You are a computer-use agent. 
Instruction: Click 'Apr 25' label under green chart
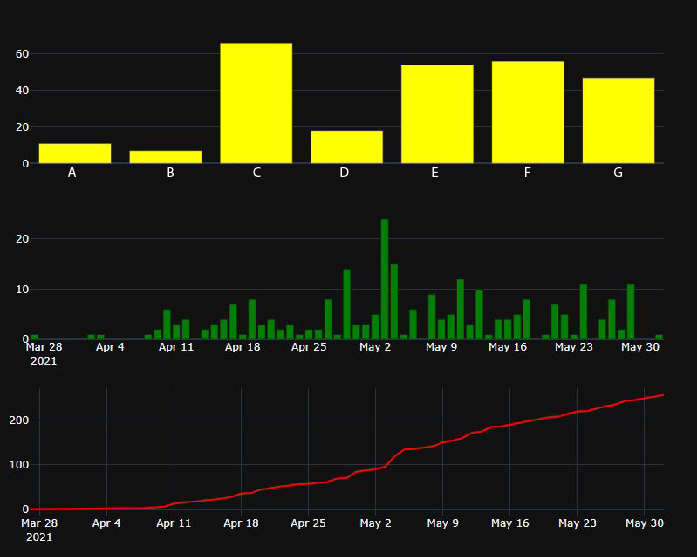point(308,347)
